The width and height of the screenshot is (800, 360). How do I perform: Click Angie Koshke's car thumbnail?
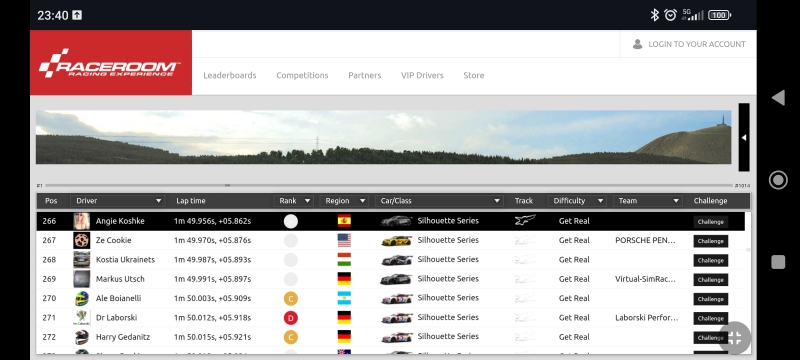(396, 221)
